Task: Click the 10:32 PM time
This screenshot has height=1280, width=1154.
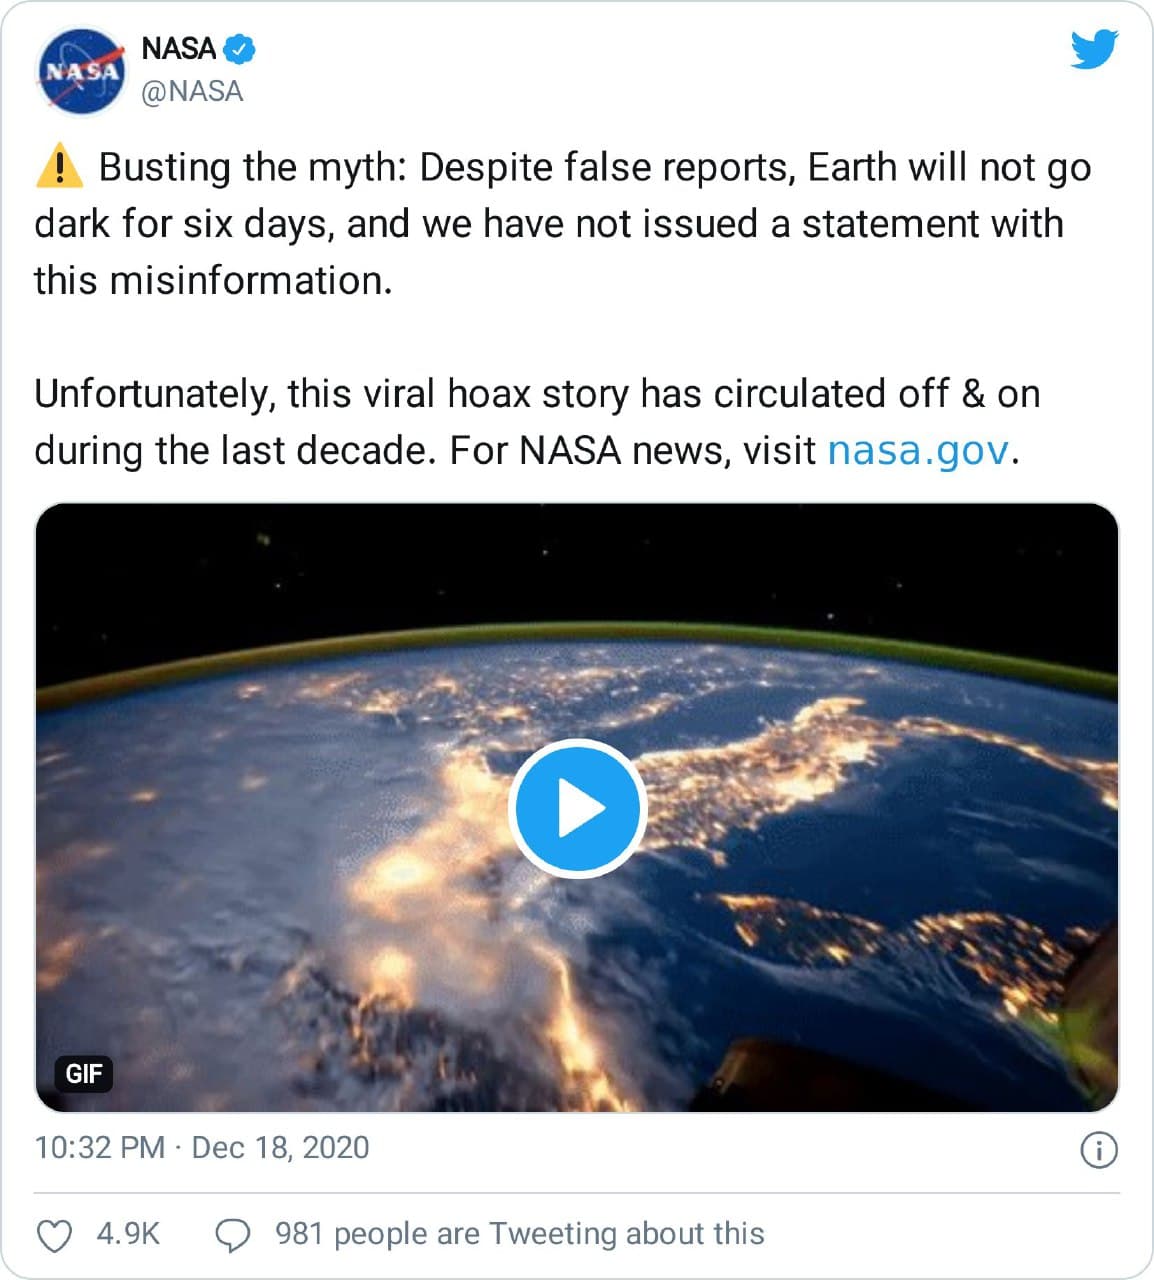Action: point(100,1147)
